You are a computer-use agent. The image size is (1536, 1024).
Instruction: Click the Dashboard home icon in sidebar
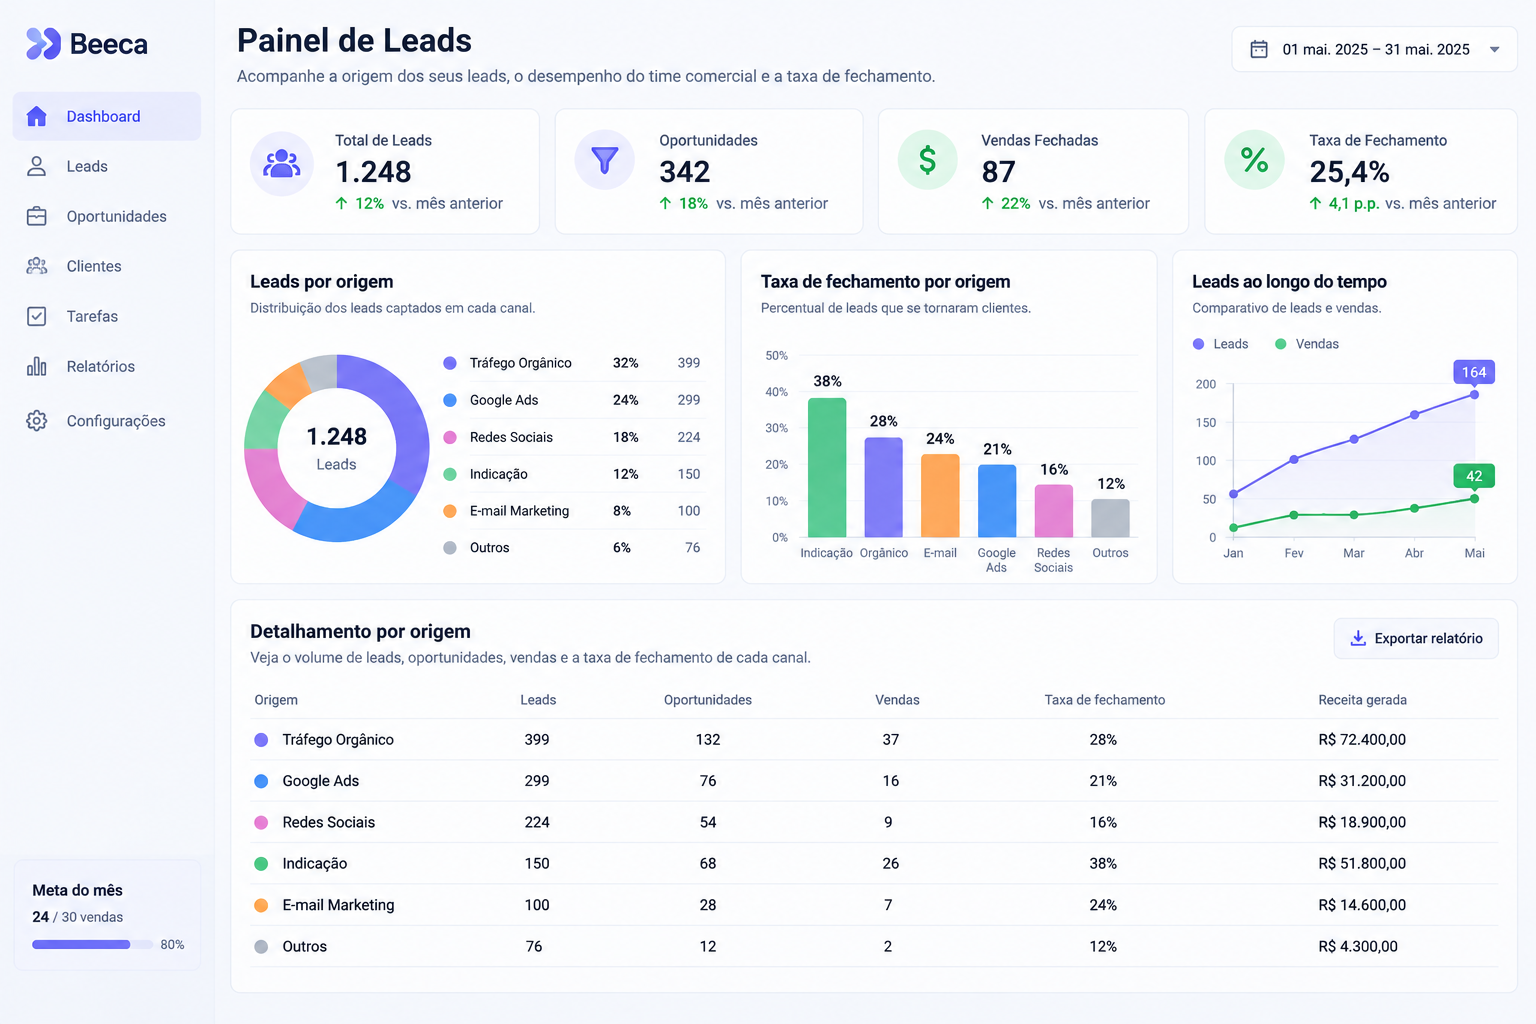(37, 116)
